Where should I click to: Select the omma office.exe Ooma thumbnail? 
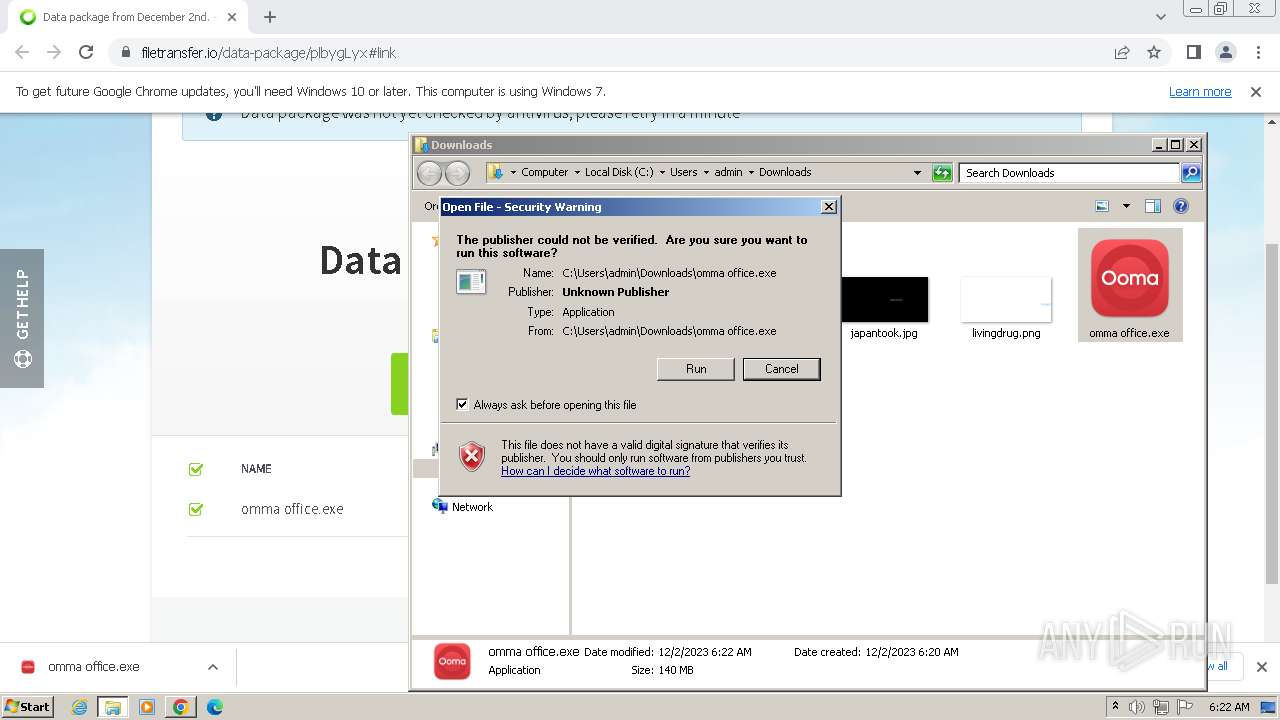pyautogui.click(x=1129, y=279)
